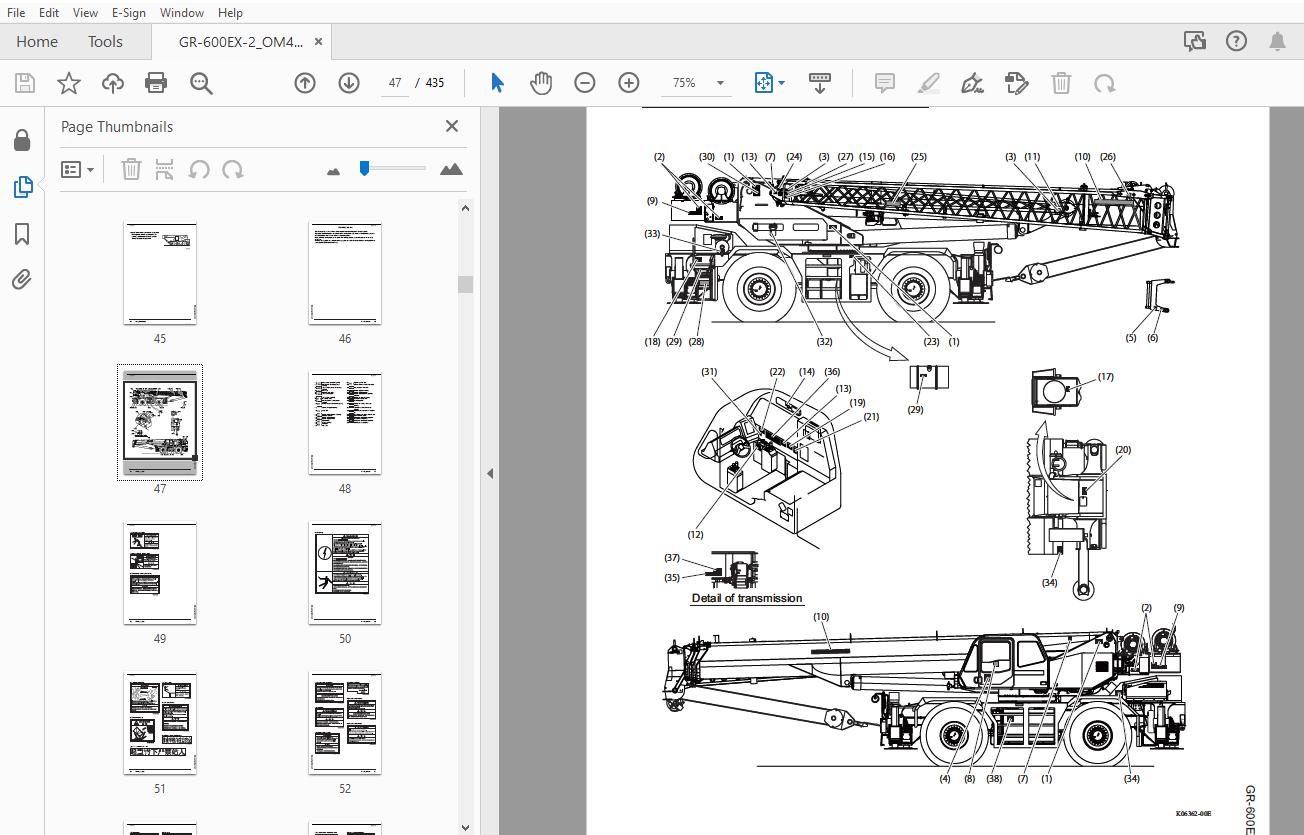The height and width of the screenshot is (835, 1304).
Task: Delete the thumbnail page with the panel trash icon
Action: pos(131,169)
